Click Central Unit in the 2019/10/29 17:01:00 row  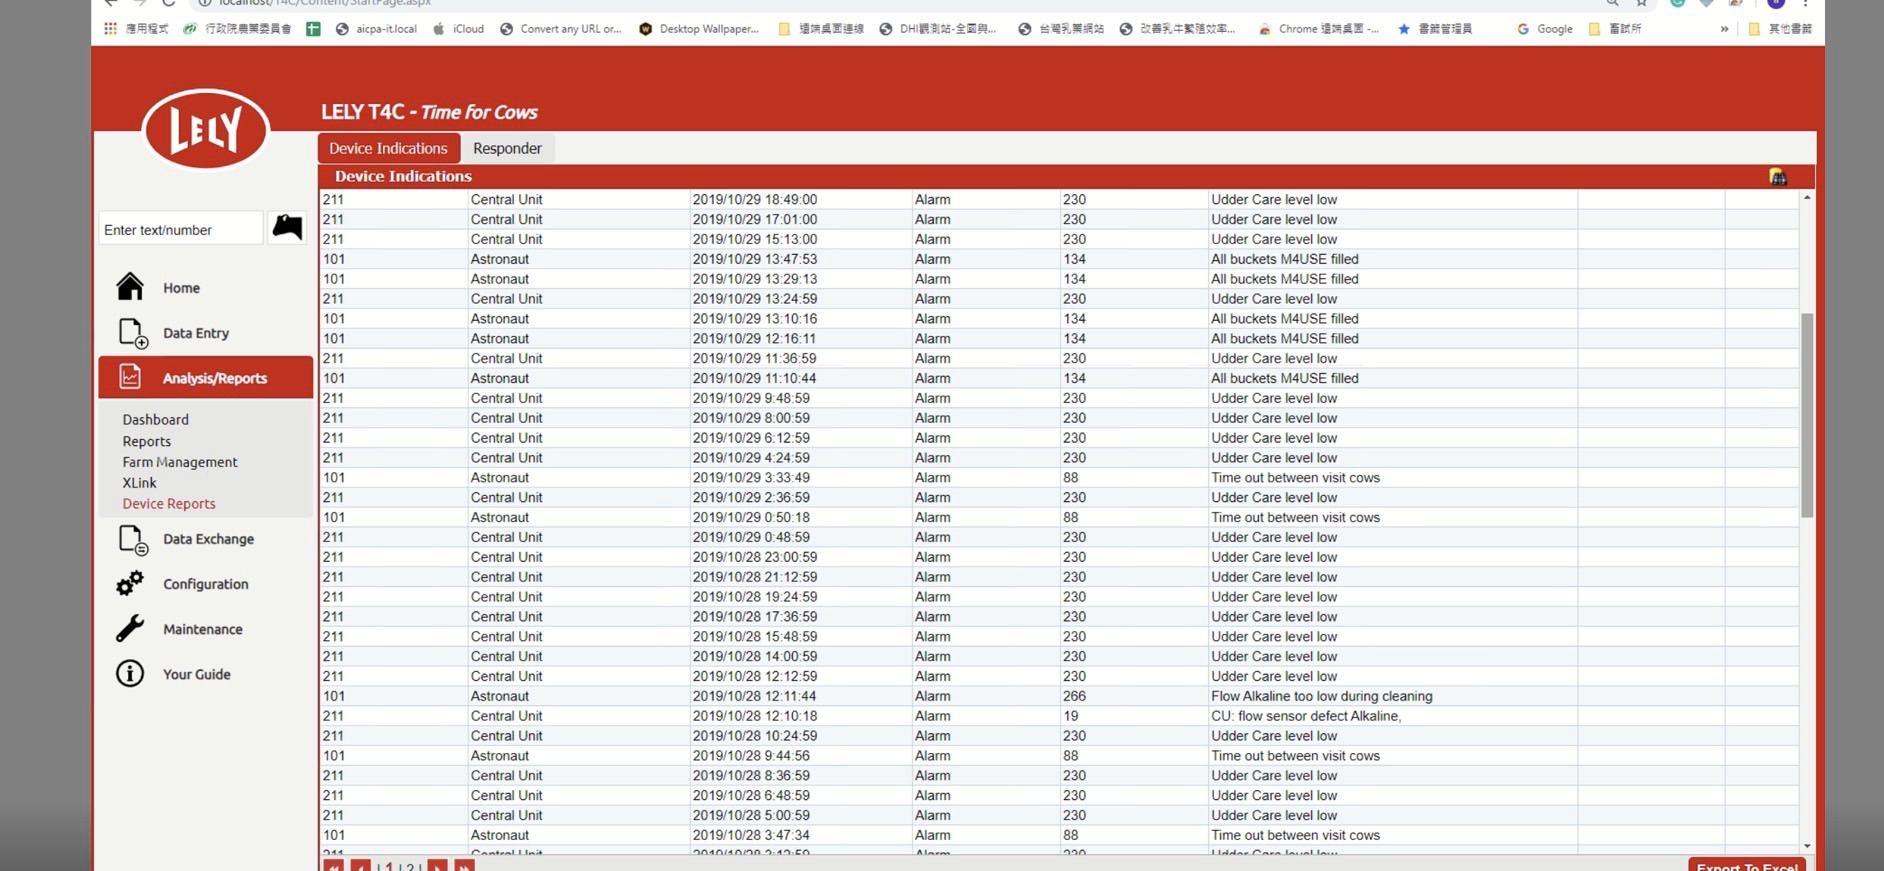506,219
